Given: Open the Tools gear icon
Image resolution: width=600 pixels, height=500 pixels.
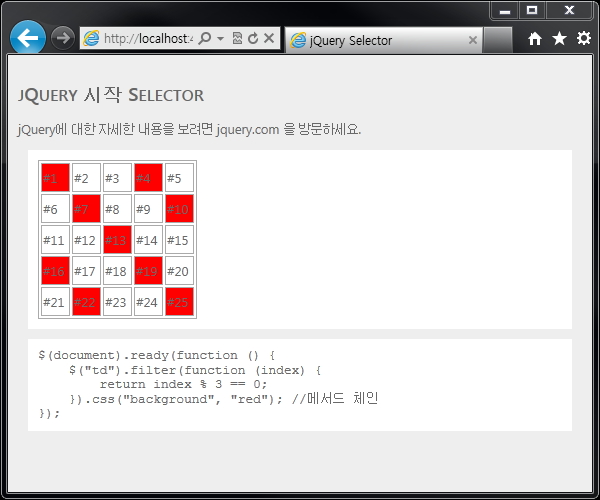Looking at the screenshot, I should [584, 38].
